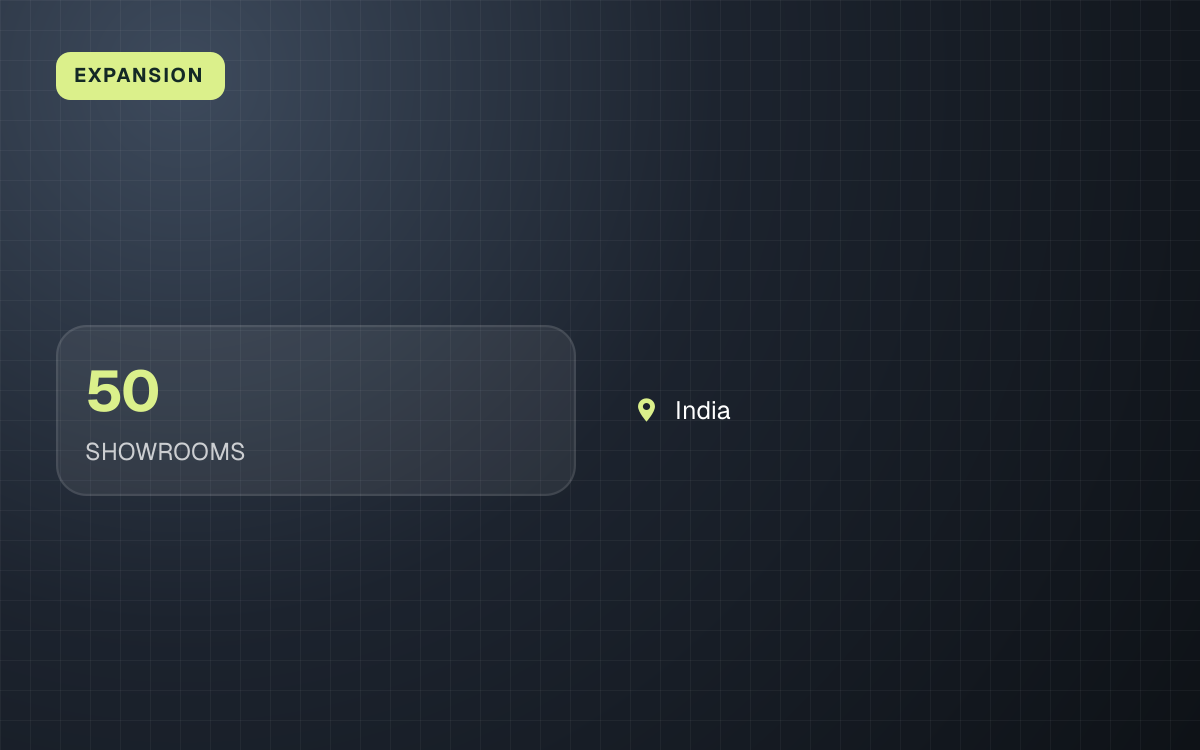The width and height of the screenshot is (1200, 750).
Task: Click the number 50 in the card
Action: (x=123, y=391)
